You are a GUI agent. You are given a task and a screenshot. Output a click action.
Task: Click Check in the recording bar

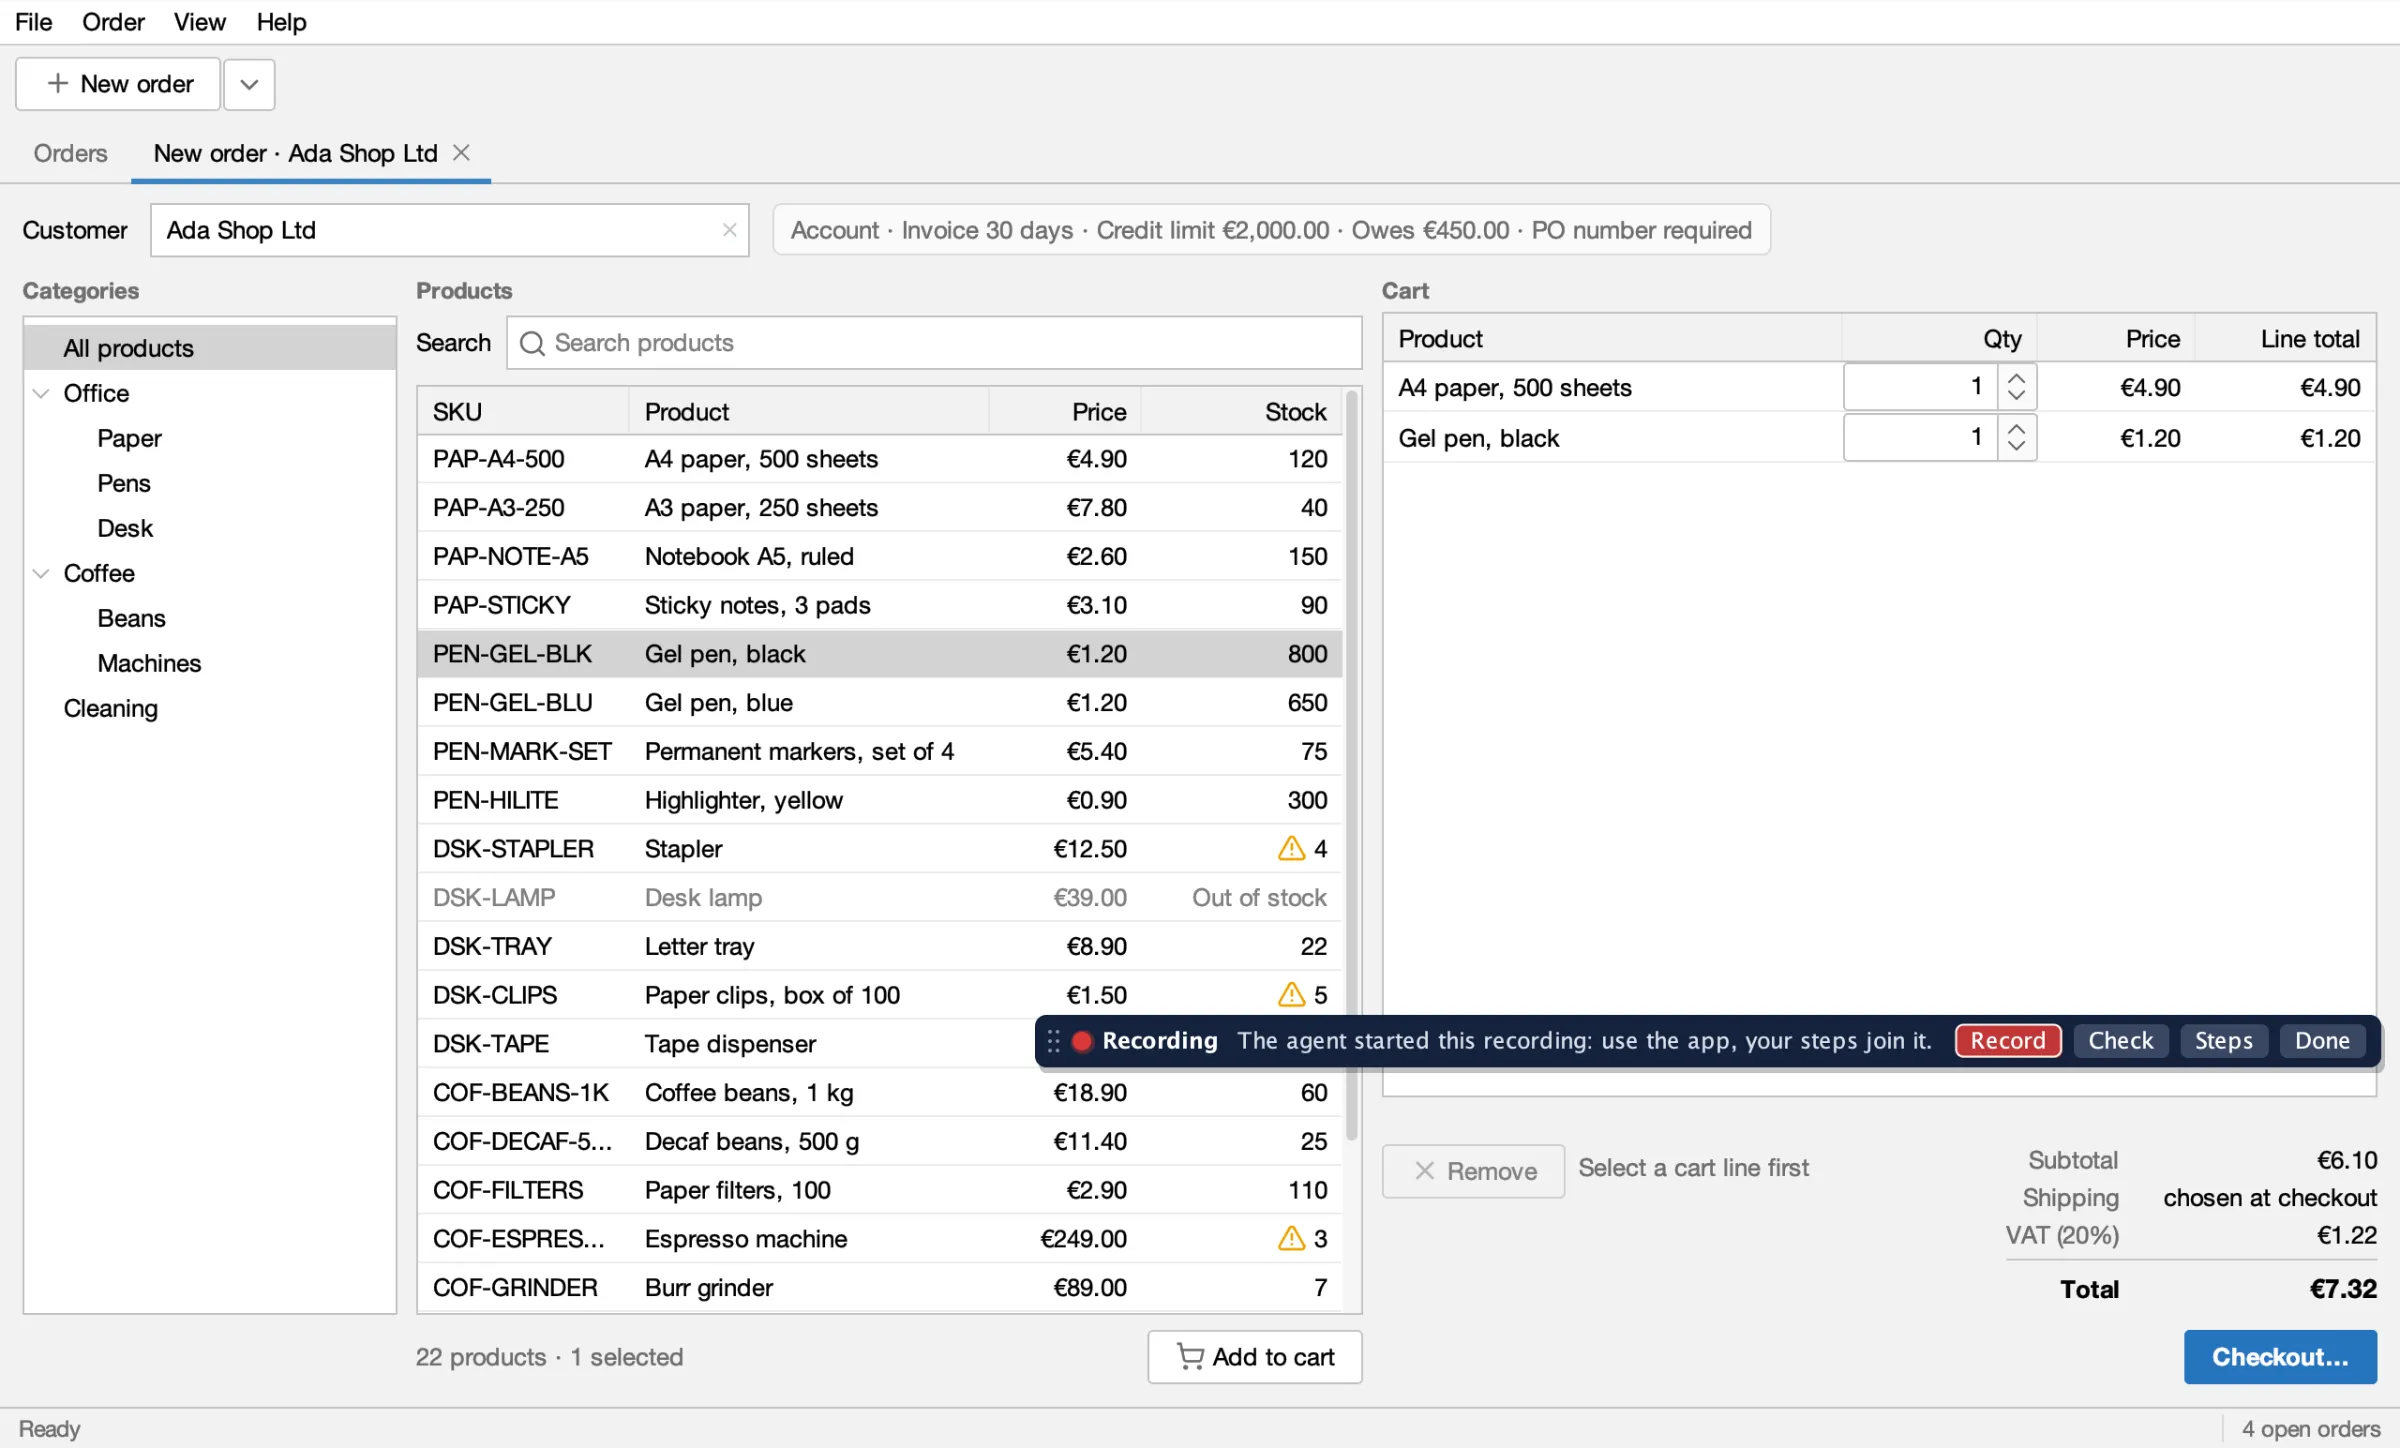click(x=2120, y=1041)
